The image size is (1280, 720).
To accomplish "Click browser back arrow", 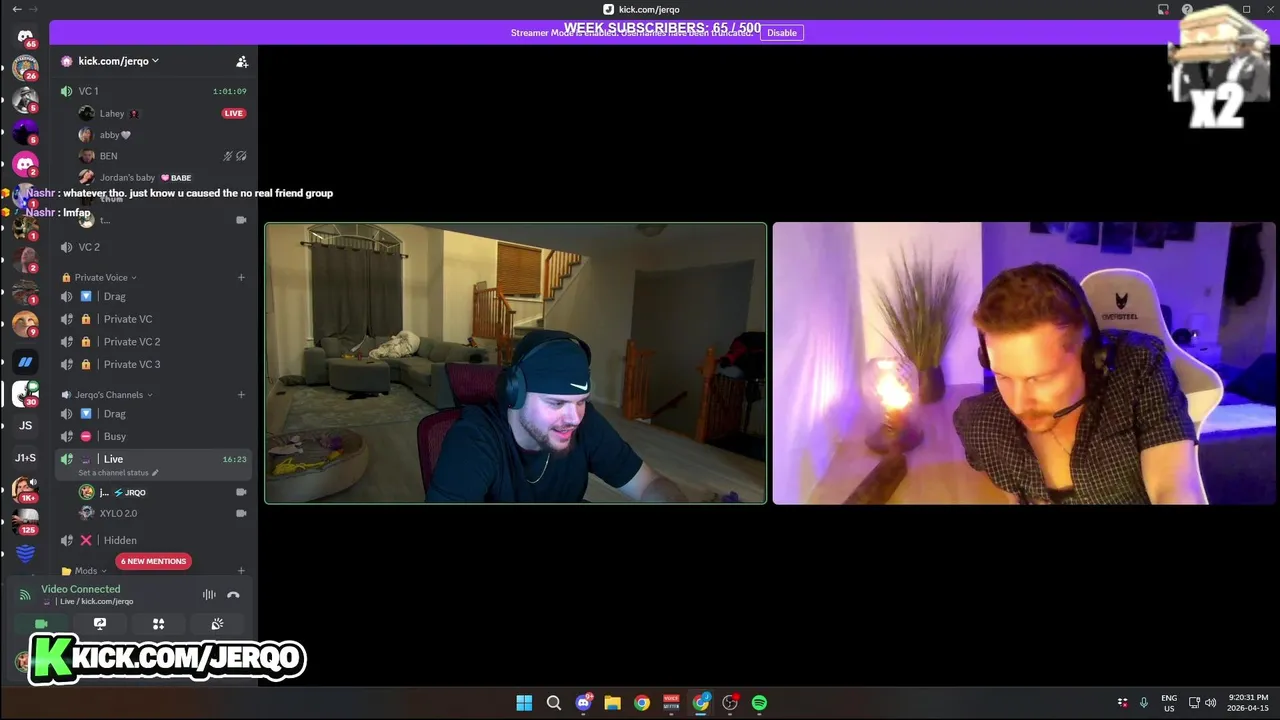I will [x=16, y=9].
